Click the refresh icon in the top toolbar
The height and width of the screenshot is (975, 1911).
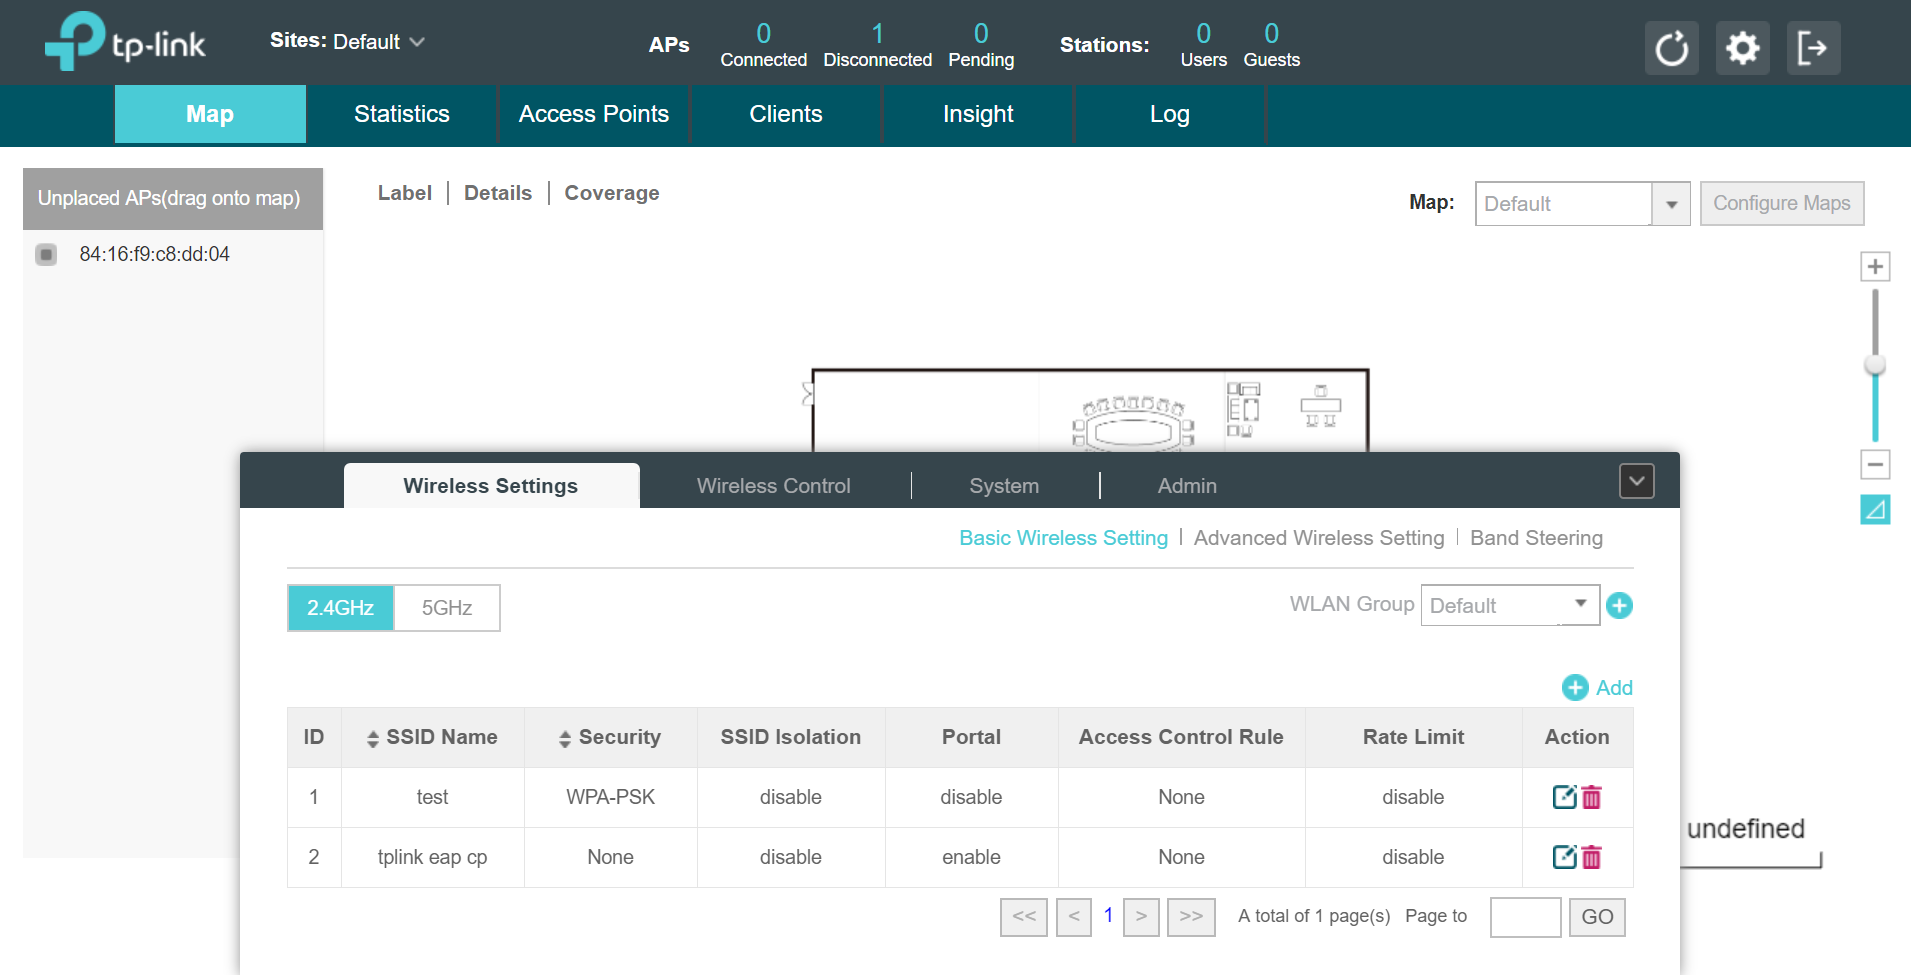[1671, 47]
